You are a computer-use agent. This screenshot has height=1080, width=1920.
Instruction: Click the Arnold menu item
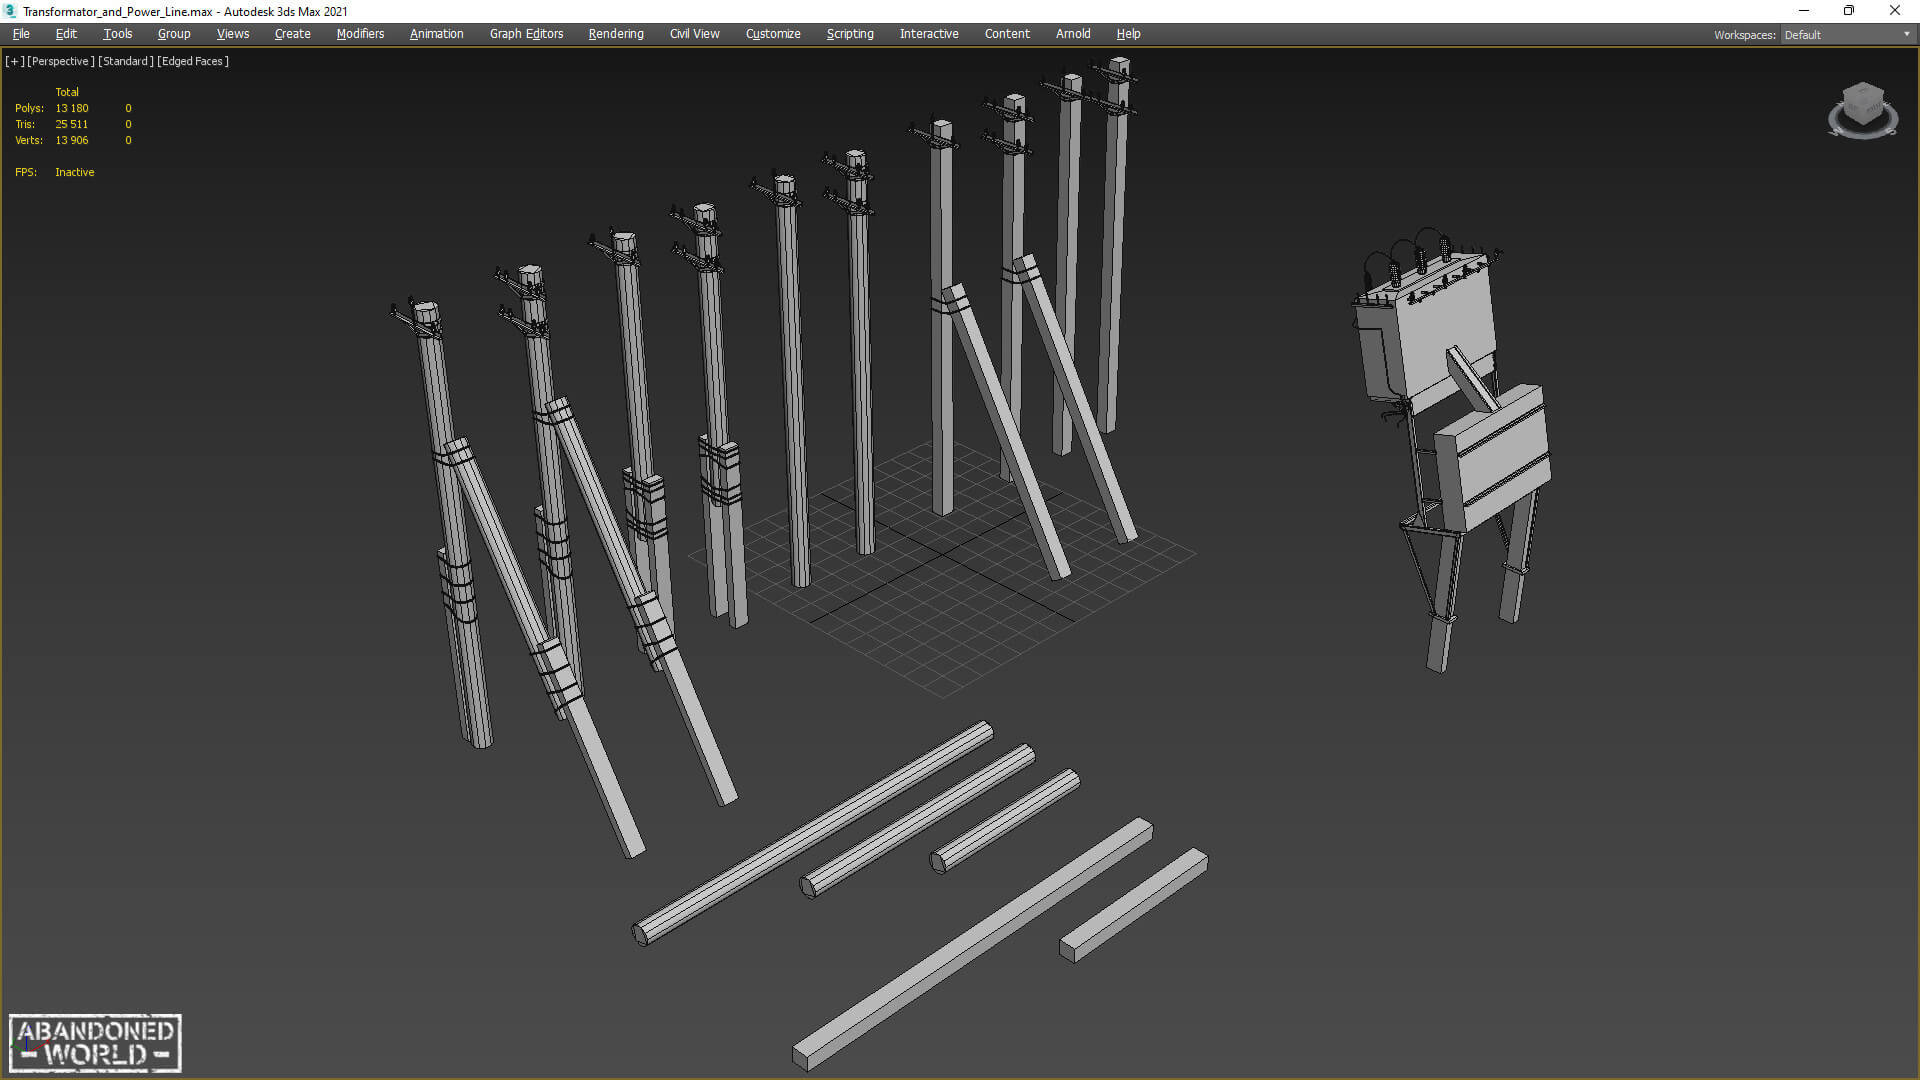(x=1073, y=34)
